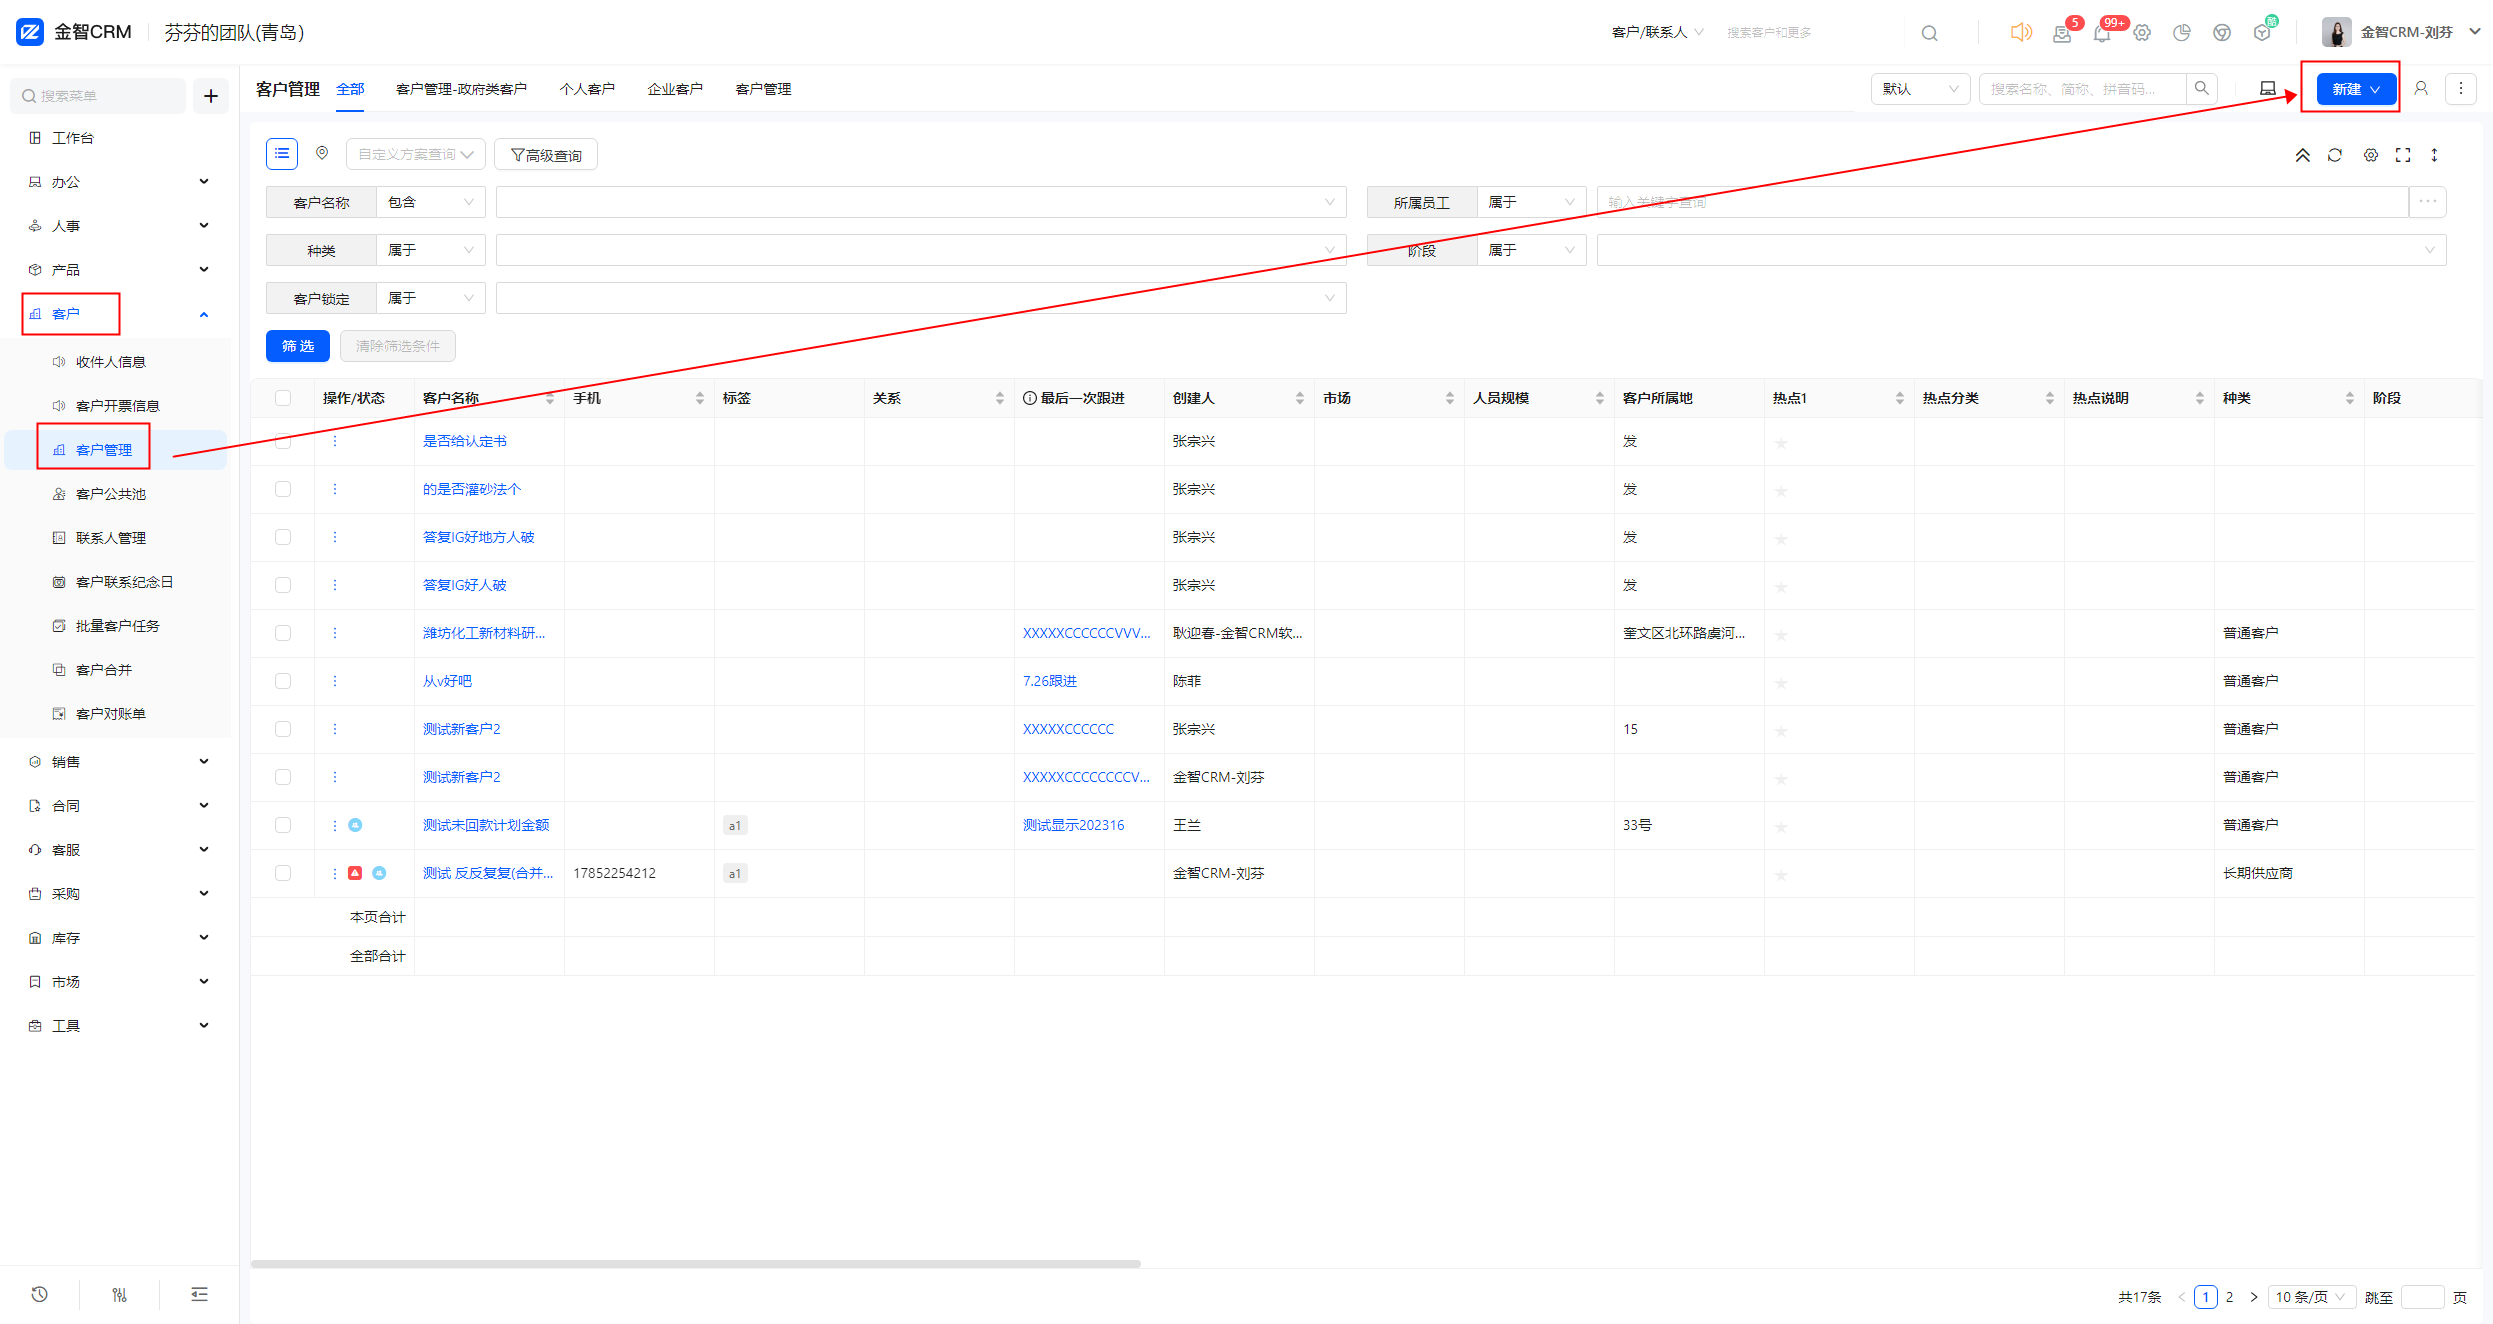2493x1324 pixels.
Task: Select checkbox for 测试未回款计划金额 row
Action: coord(283,825)
